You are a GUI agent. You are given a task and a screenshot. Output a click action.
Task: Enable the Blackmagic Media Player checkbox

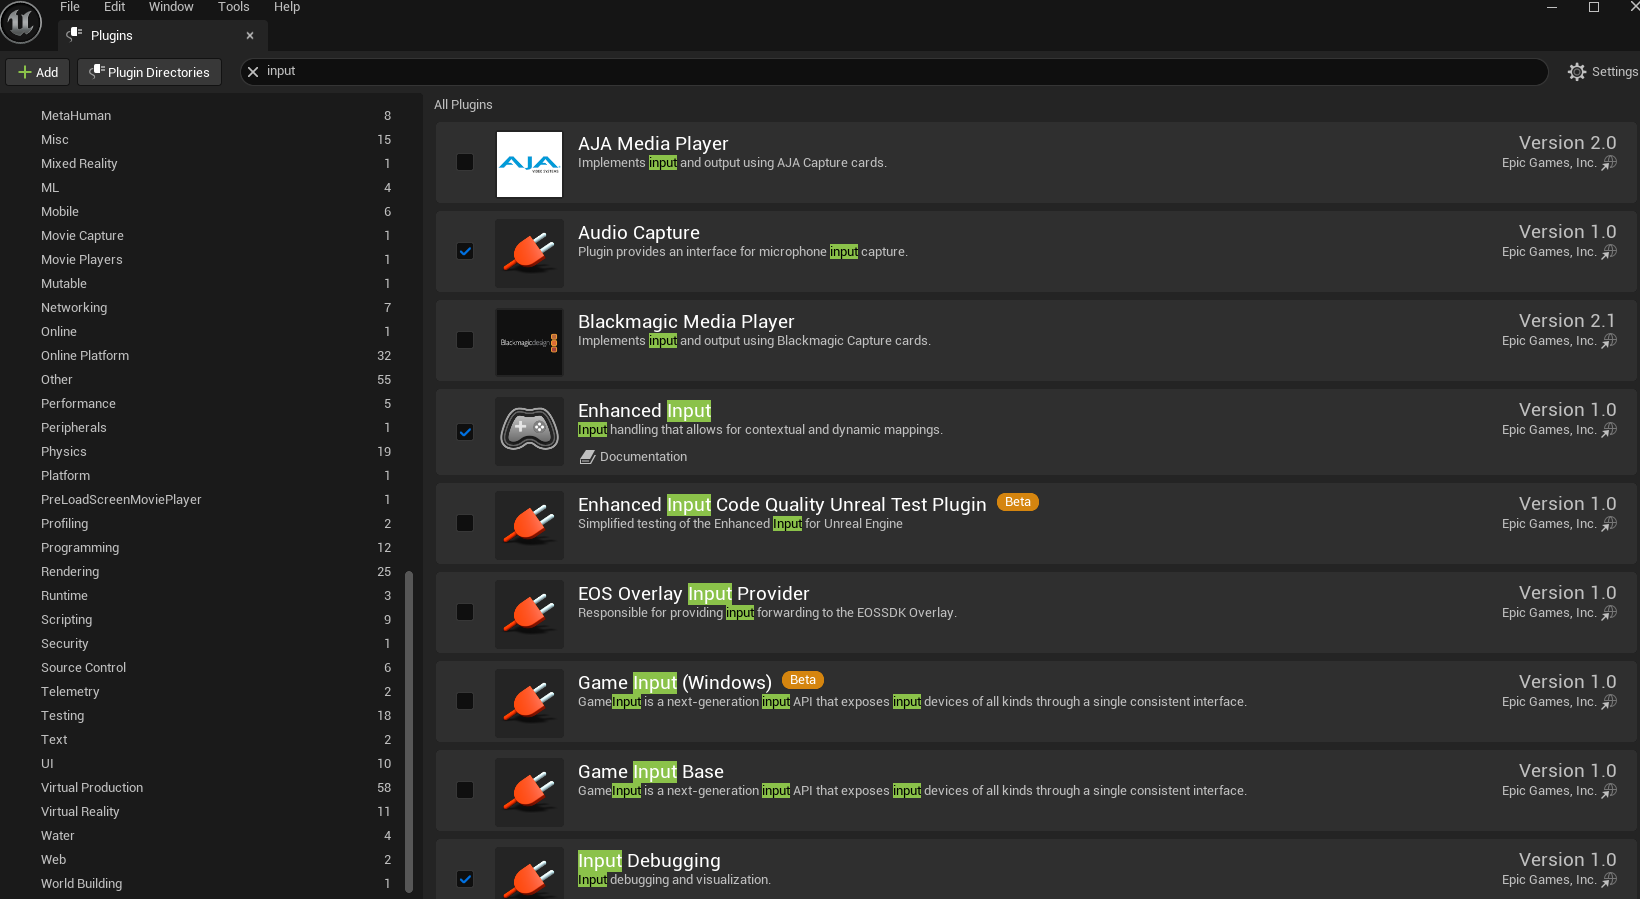[465, 340]
